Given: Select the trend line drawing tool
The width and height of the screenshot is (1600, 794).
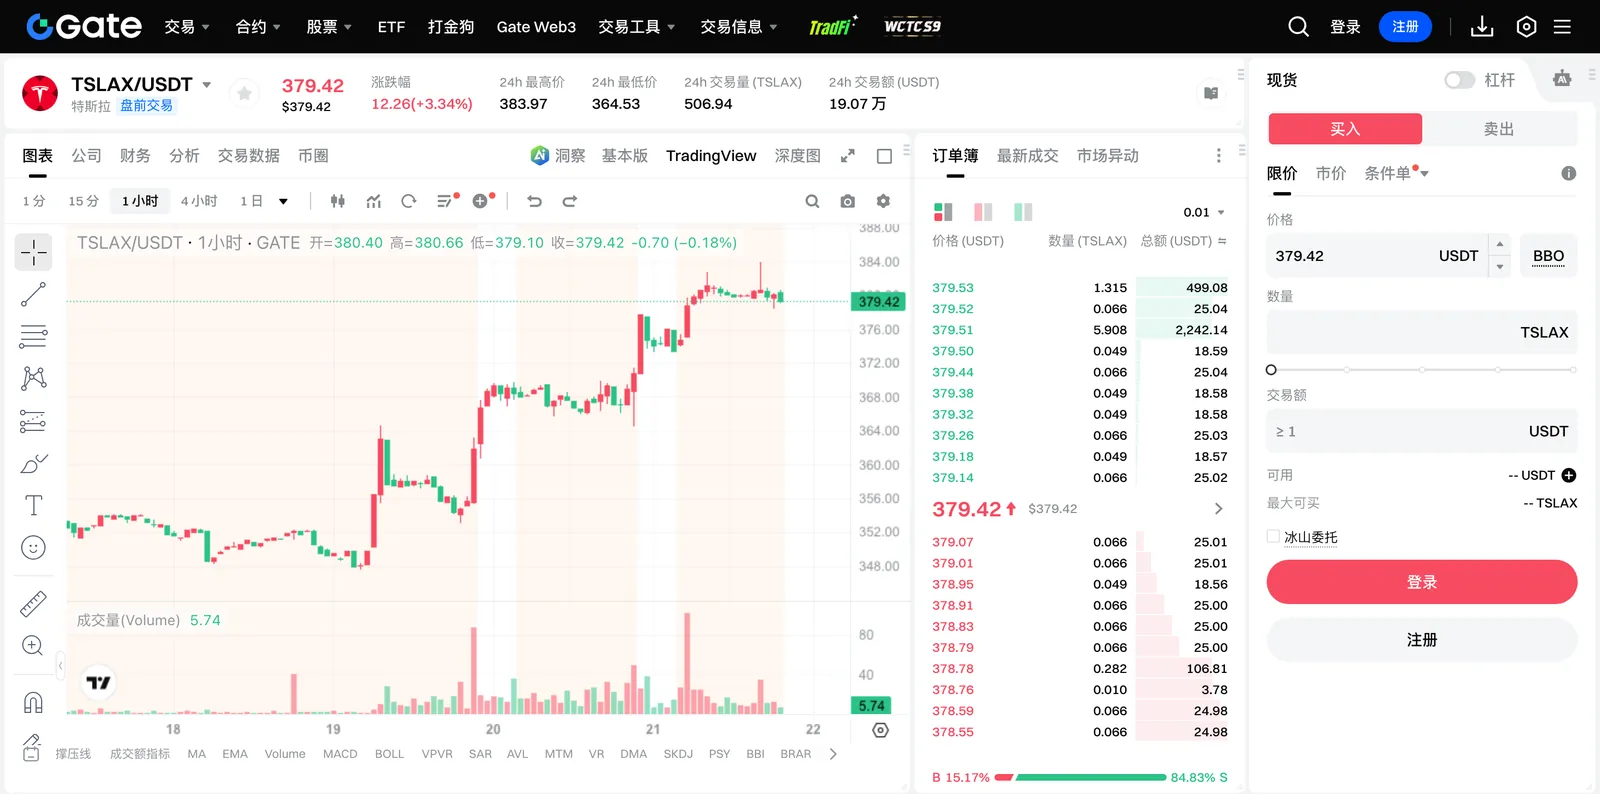Looking at the screenshot, I should (33, 294).
